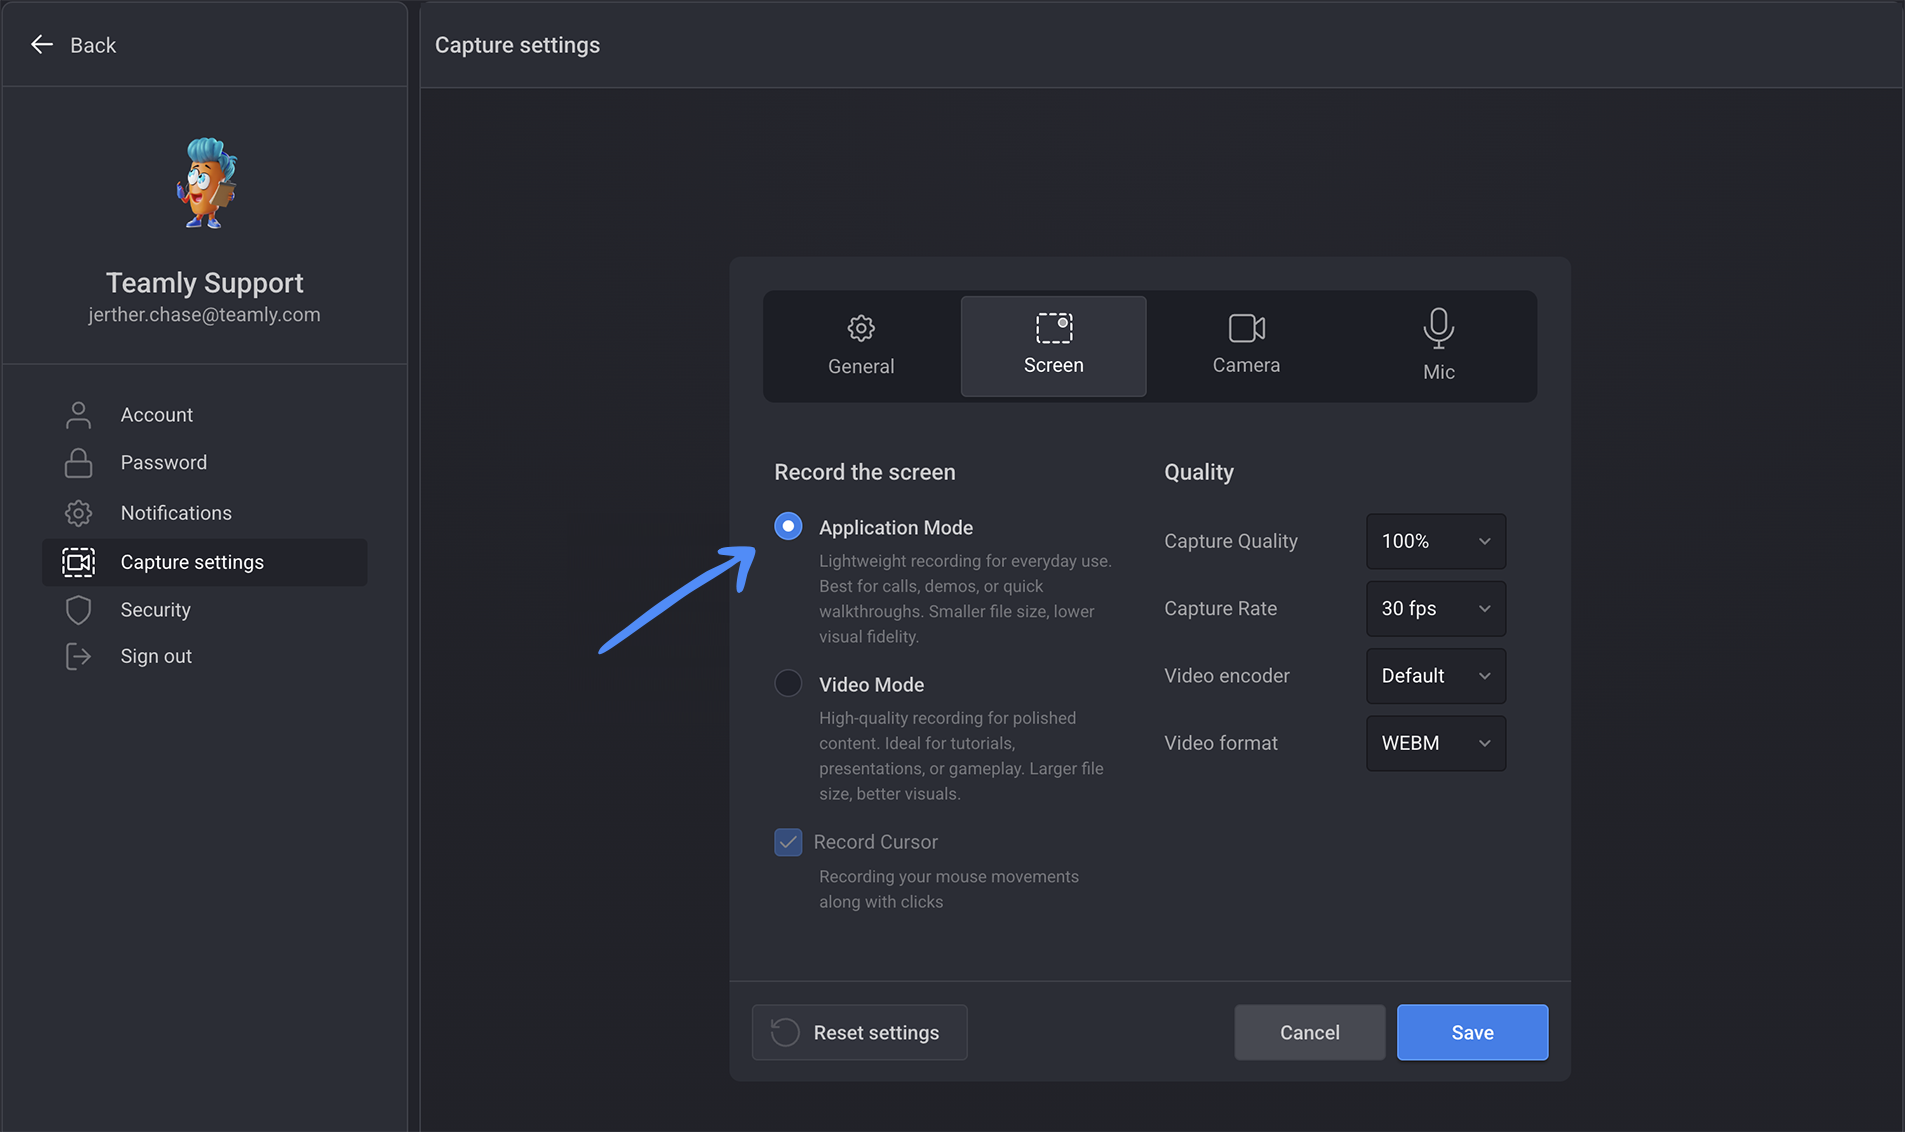Click the Capture Rate label

pyautogui.click(x=1220, y=608)
